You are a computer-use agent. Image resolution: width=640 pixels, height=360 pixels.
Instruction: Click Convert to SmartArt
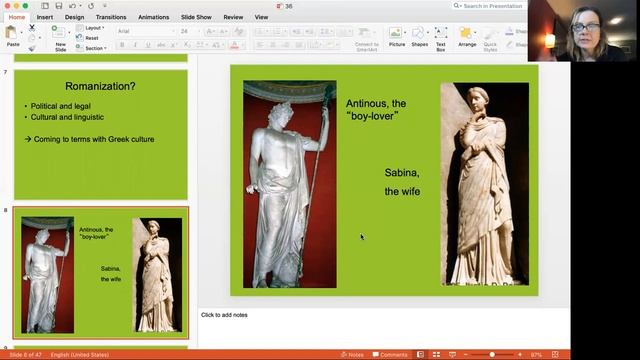(367, 39)
